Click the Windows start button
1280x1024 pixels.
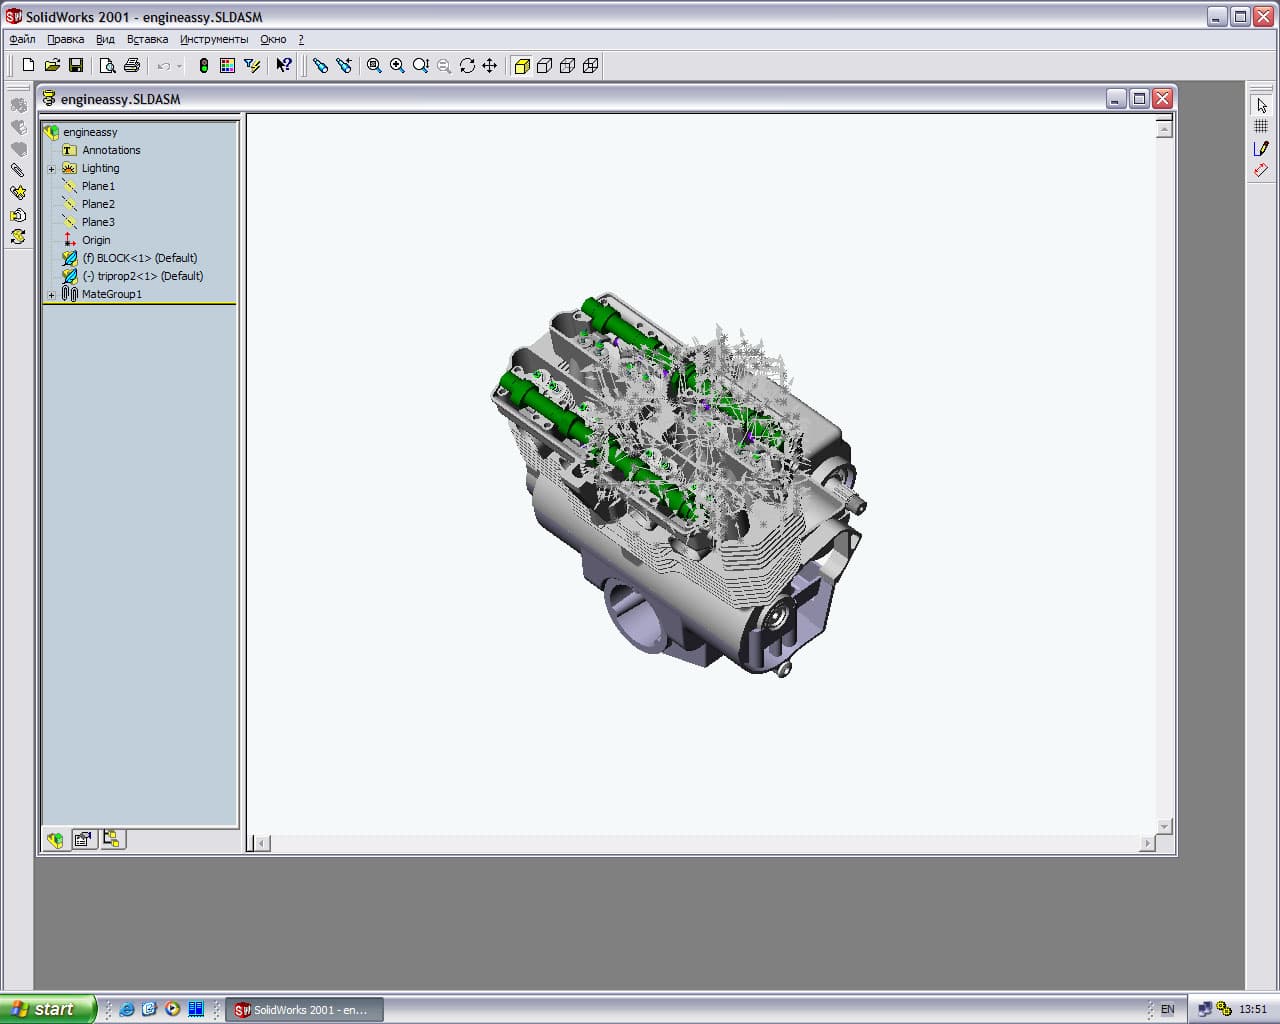click(47, 1009)
